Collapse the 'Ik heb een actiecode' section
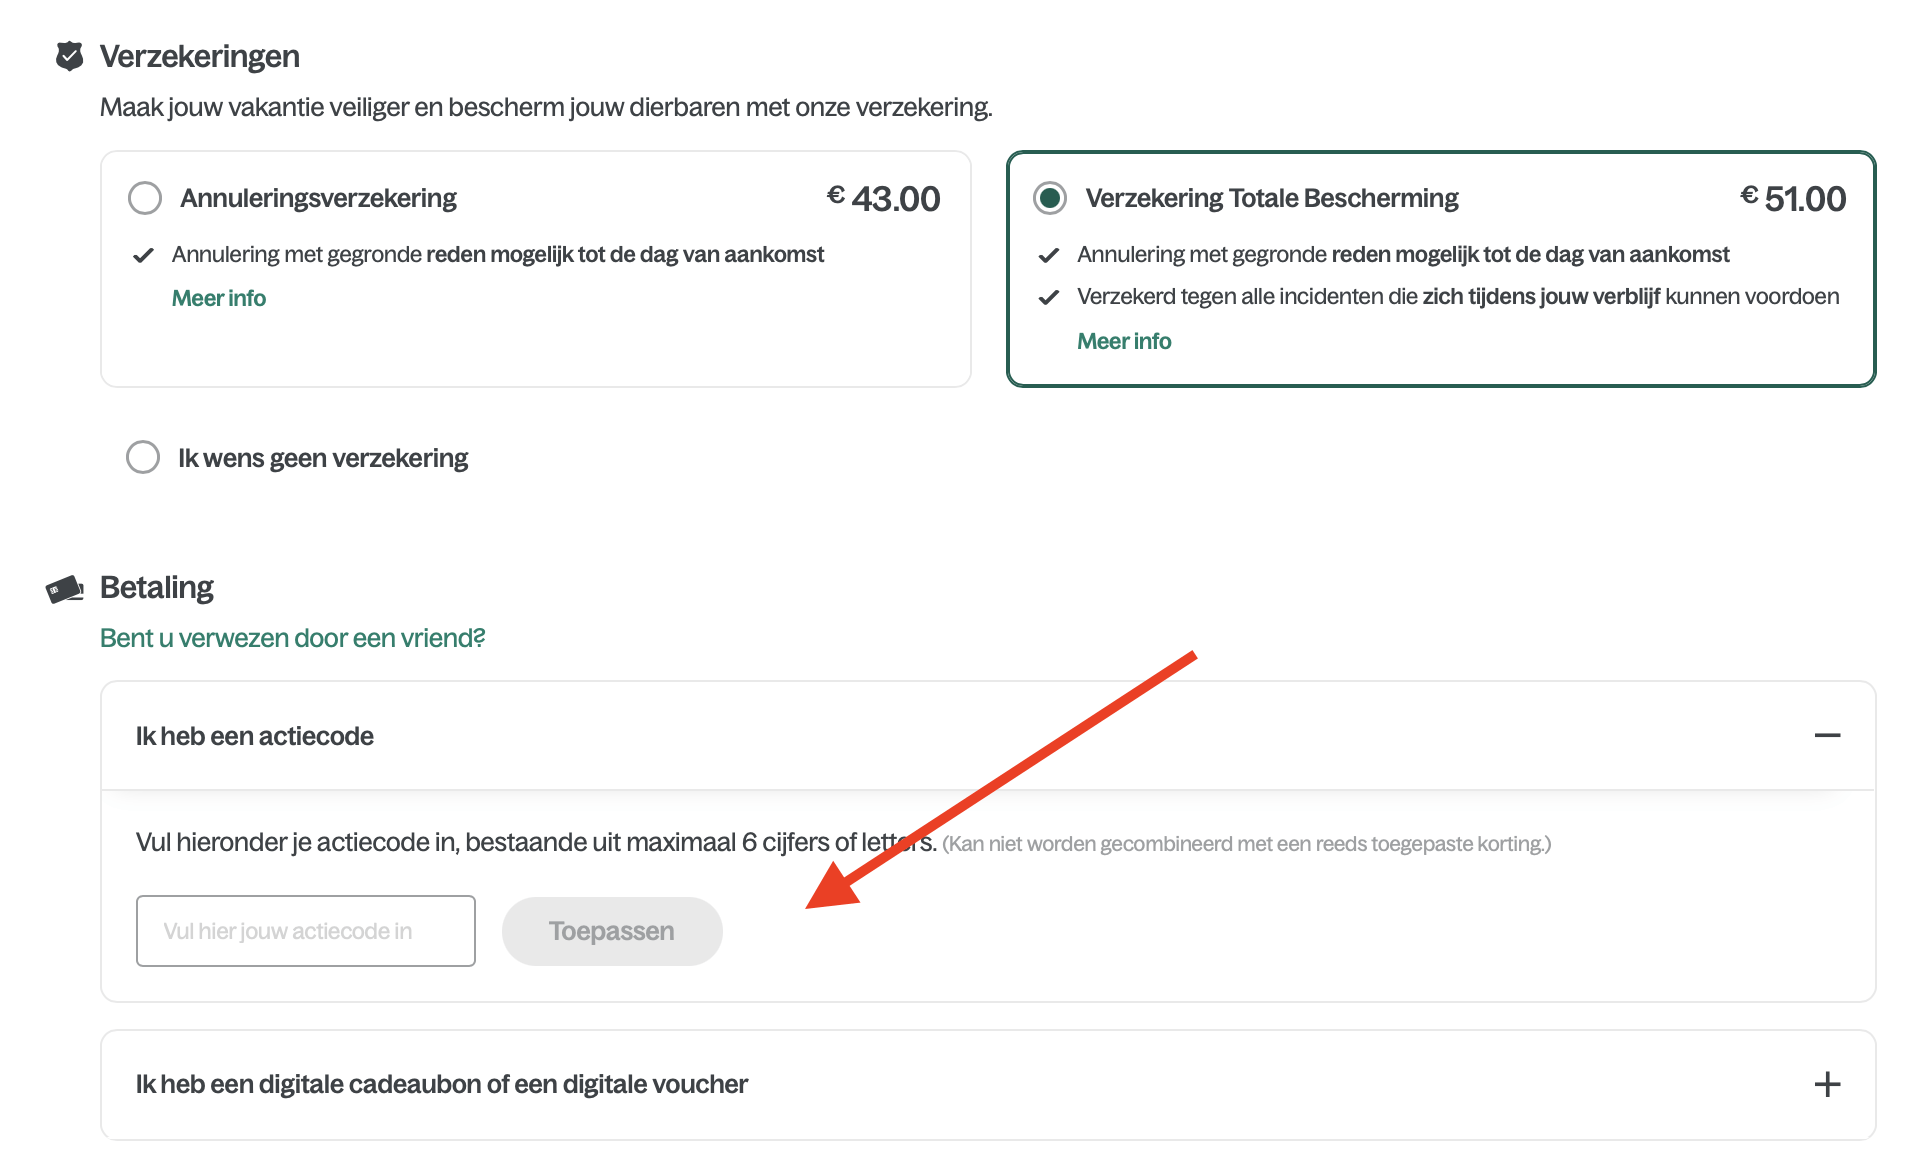Screen dimensions: 1930x1176 (x=254, y=736)
